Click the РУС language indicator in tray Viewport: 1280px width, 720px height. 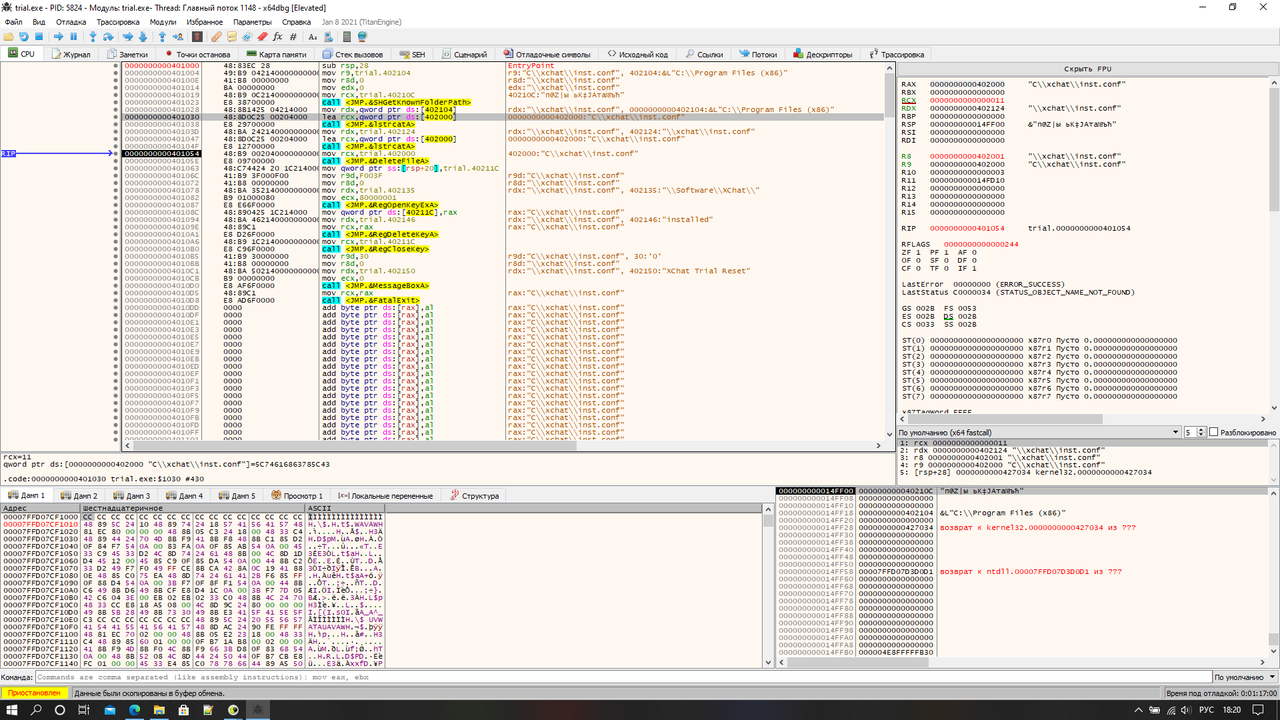pos(1207,709)
